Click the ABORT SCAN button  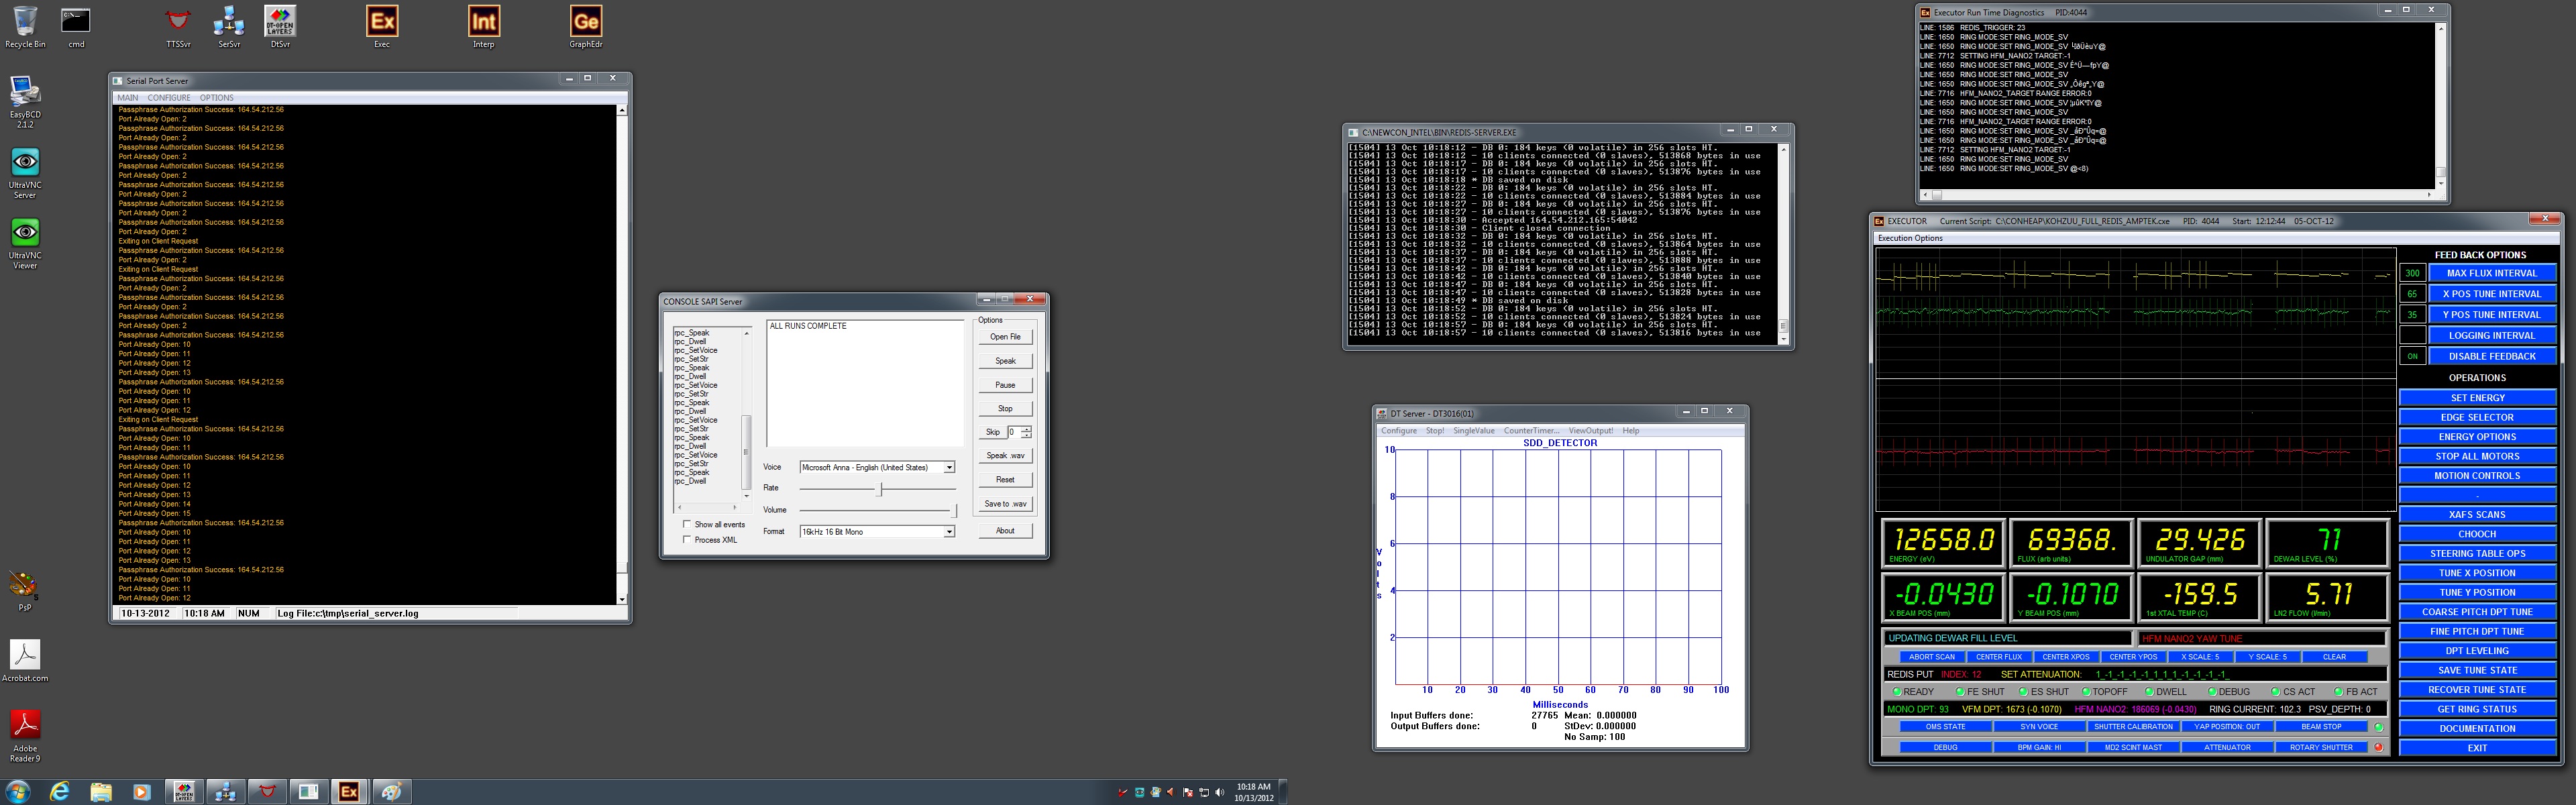tap(1931, 657)
